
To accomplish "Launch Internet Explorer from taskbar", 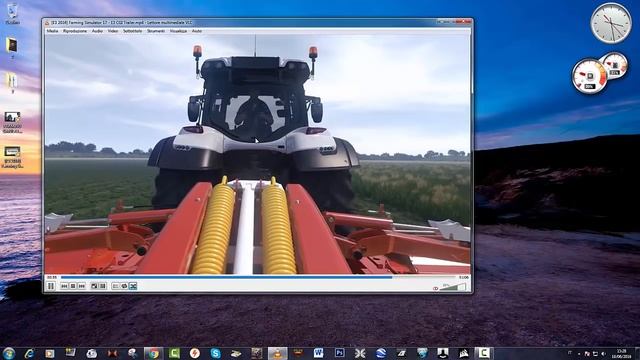I will [29, 353].
